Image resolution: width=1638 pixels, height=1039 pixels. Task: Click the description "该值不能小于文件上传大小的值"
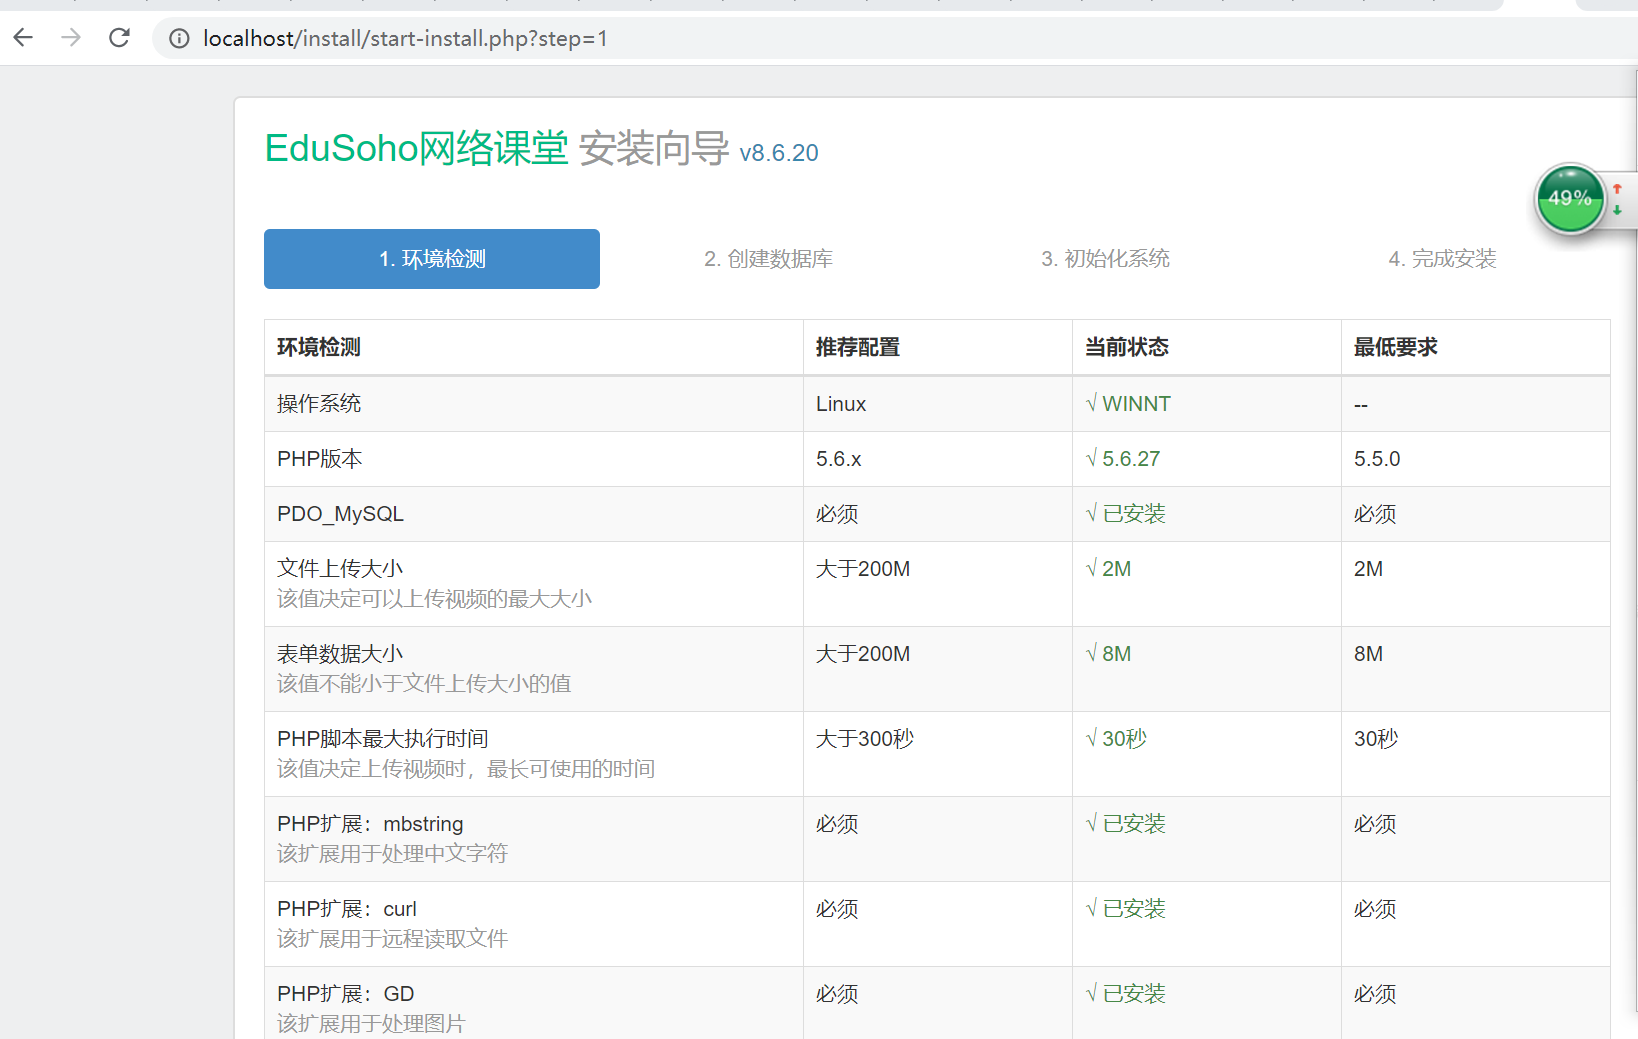pyautogui.click(x=424, y=684)
